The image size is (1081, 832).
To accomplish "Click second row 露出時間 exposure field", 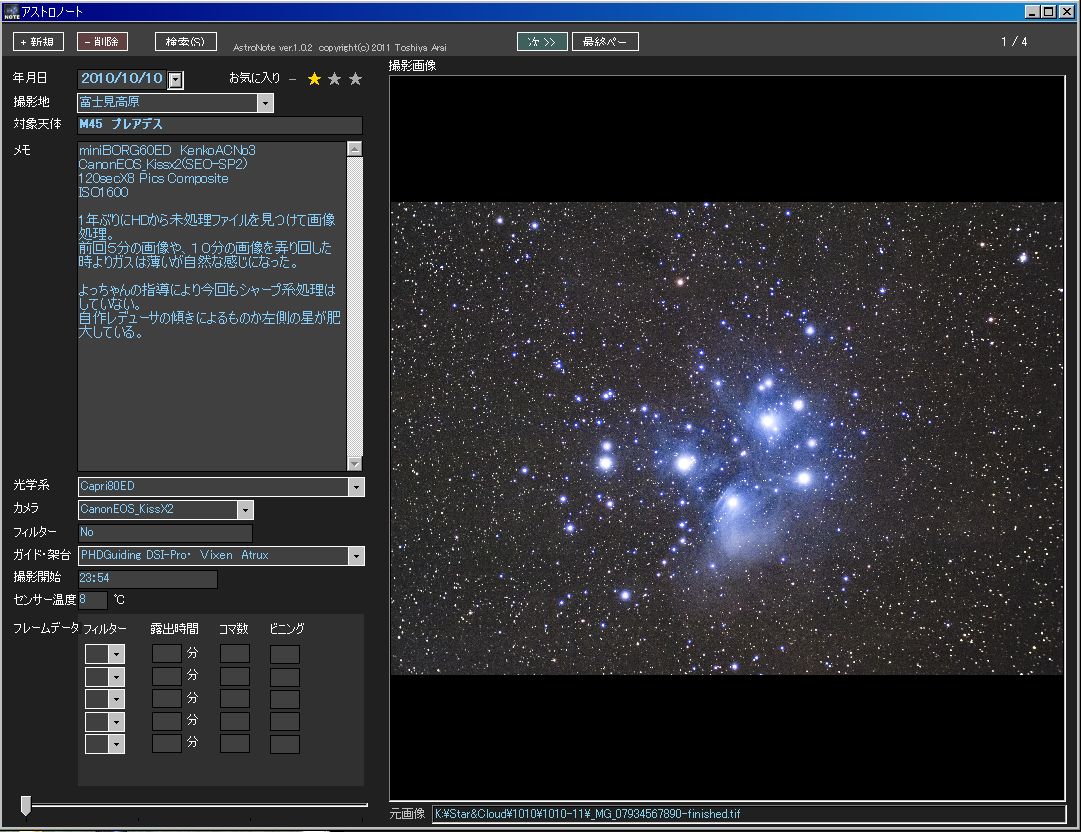I will [167, 676].
